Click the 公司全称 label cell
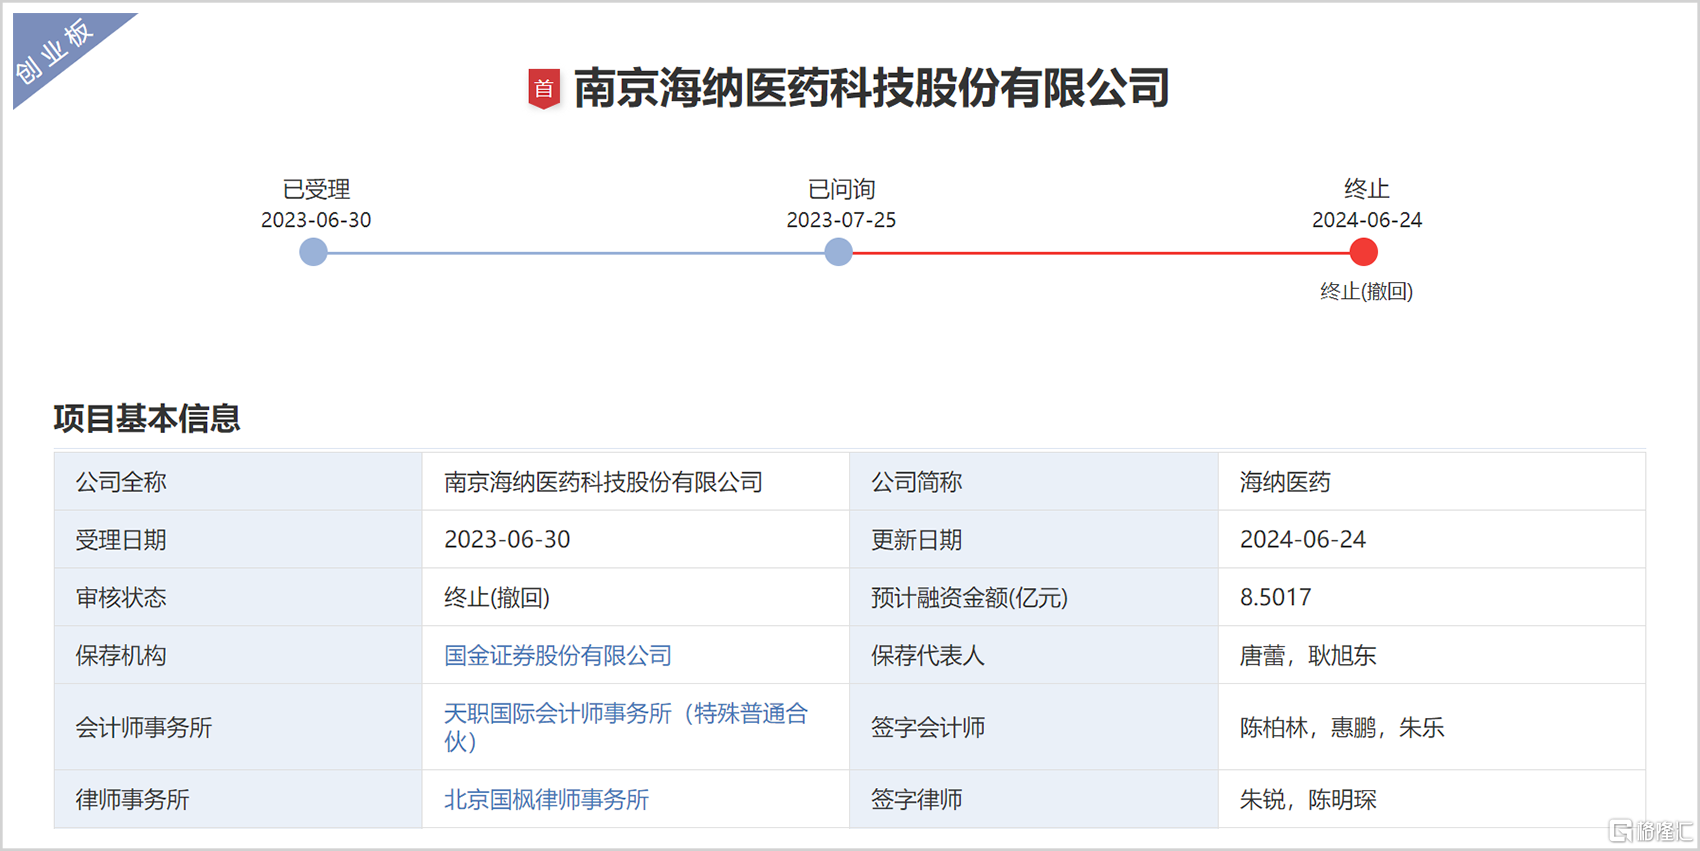This screenshot has width=1700, height=851. [239, 482]
